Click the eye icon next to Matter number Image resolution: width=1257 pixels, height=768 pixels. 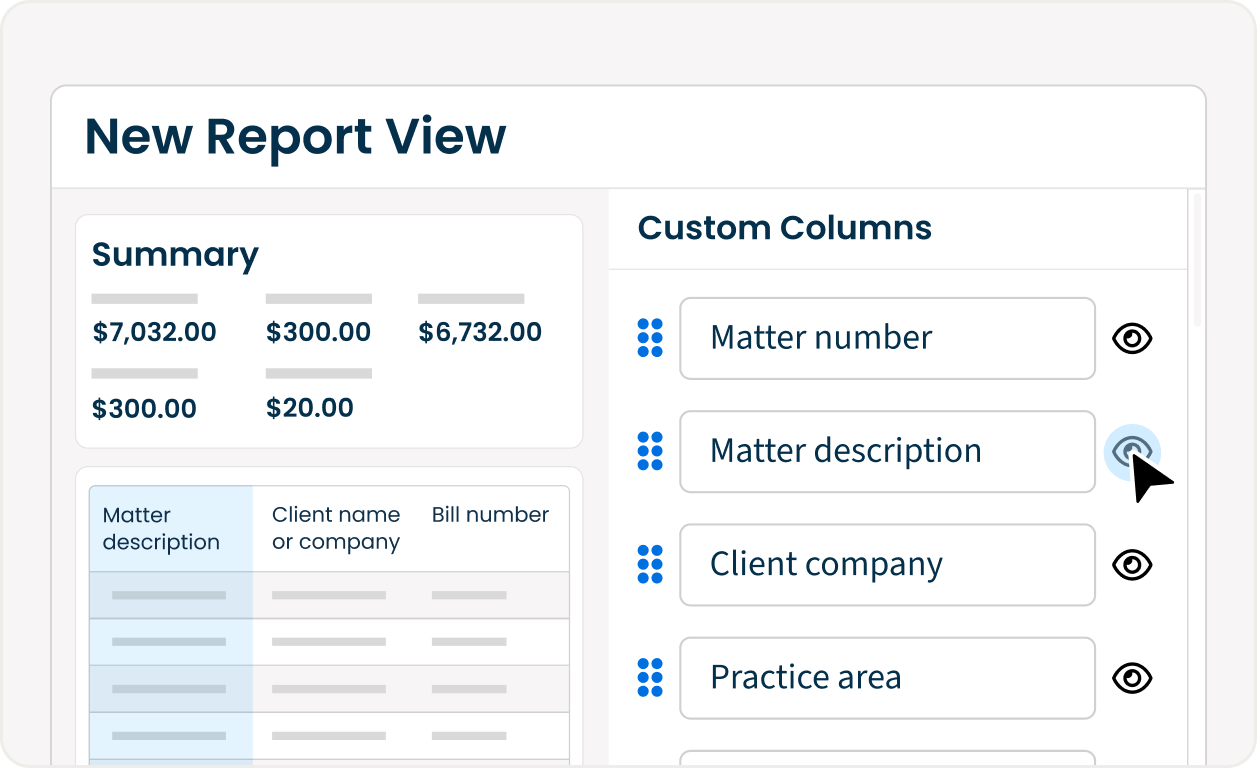pyautogui.click(x=1131, y=338)
